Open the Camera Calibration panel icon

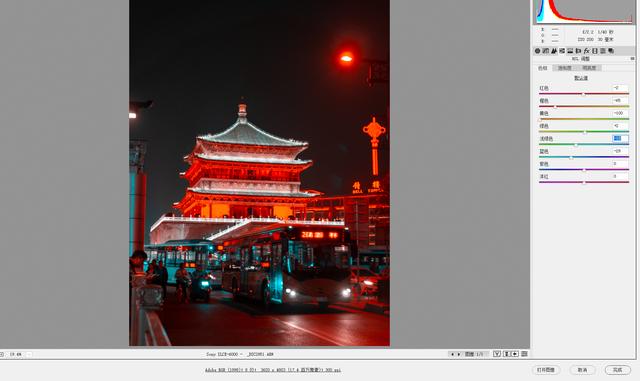coord(595,51)
